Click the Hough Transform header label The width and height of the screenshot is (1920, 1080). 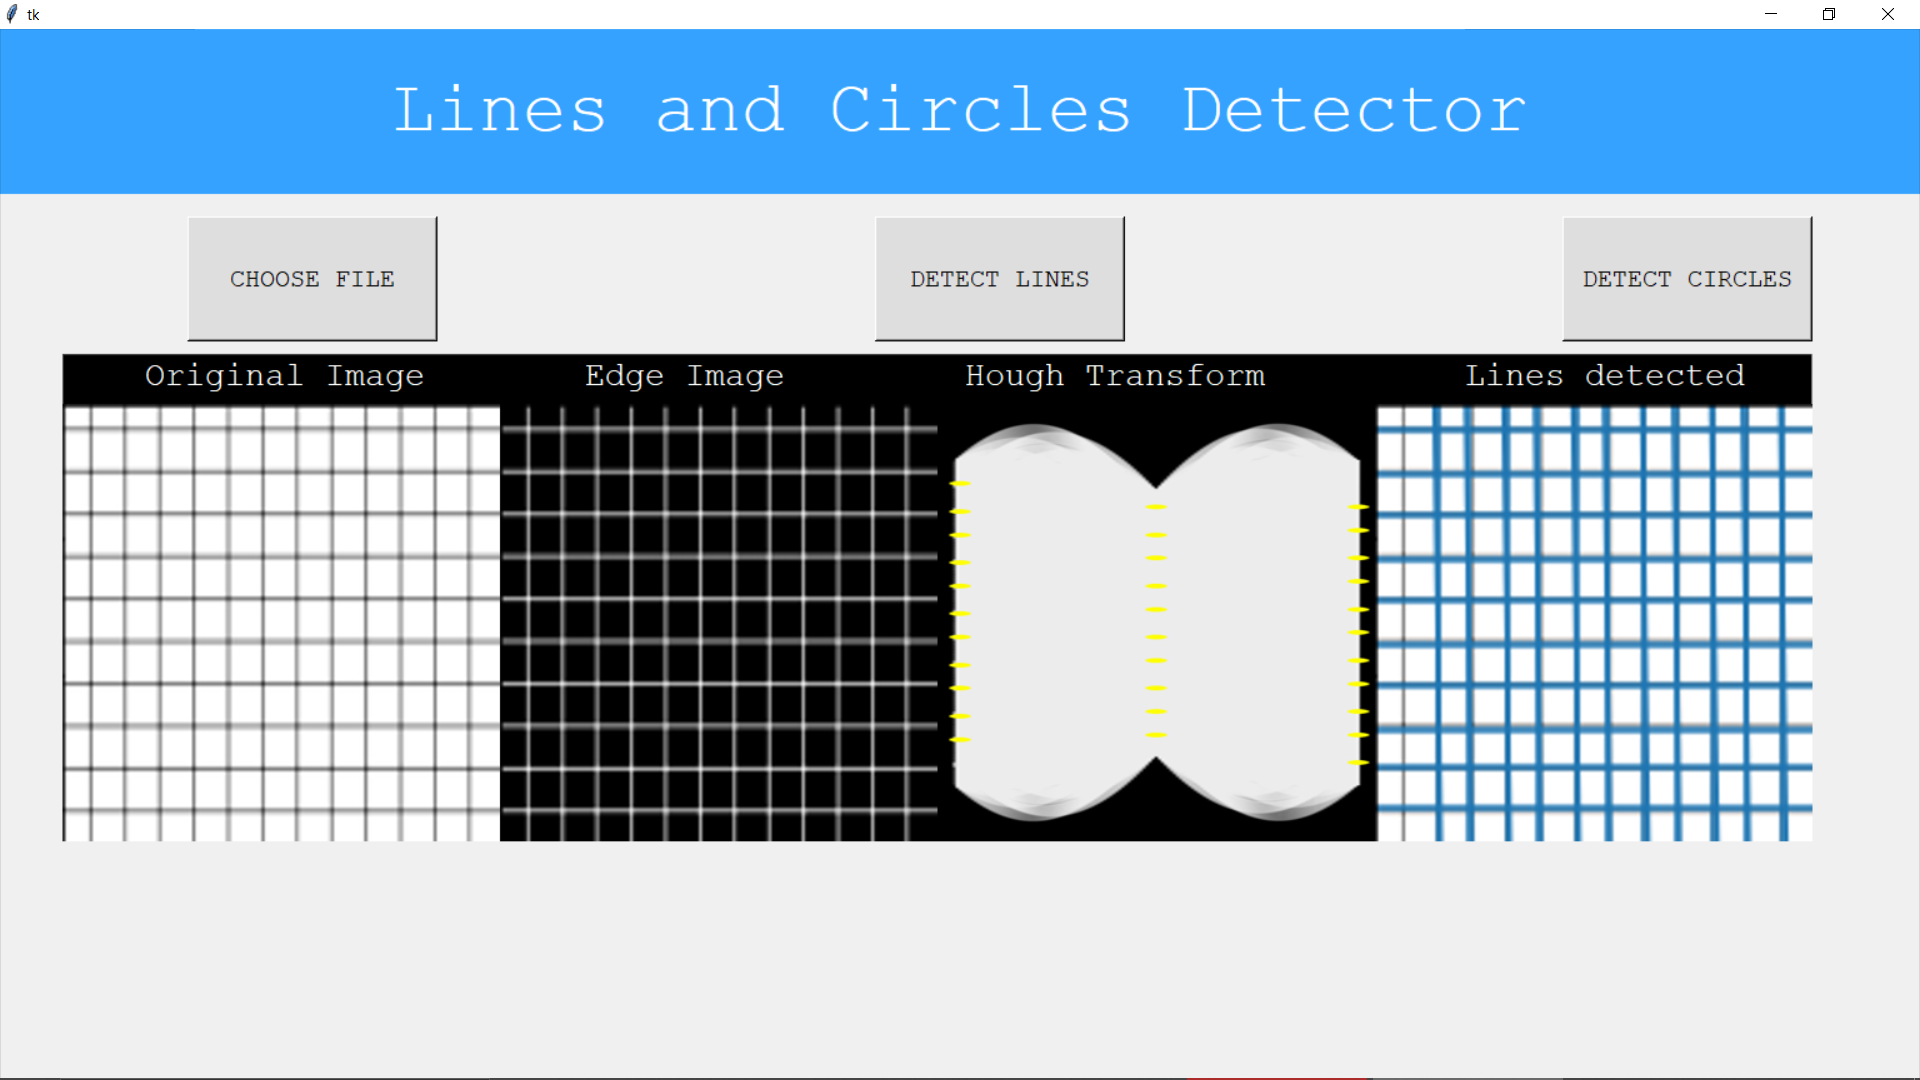(x=1114, y=377)
